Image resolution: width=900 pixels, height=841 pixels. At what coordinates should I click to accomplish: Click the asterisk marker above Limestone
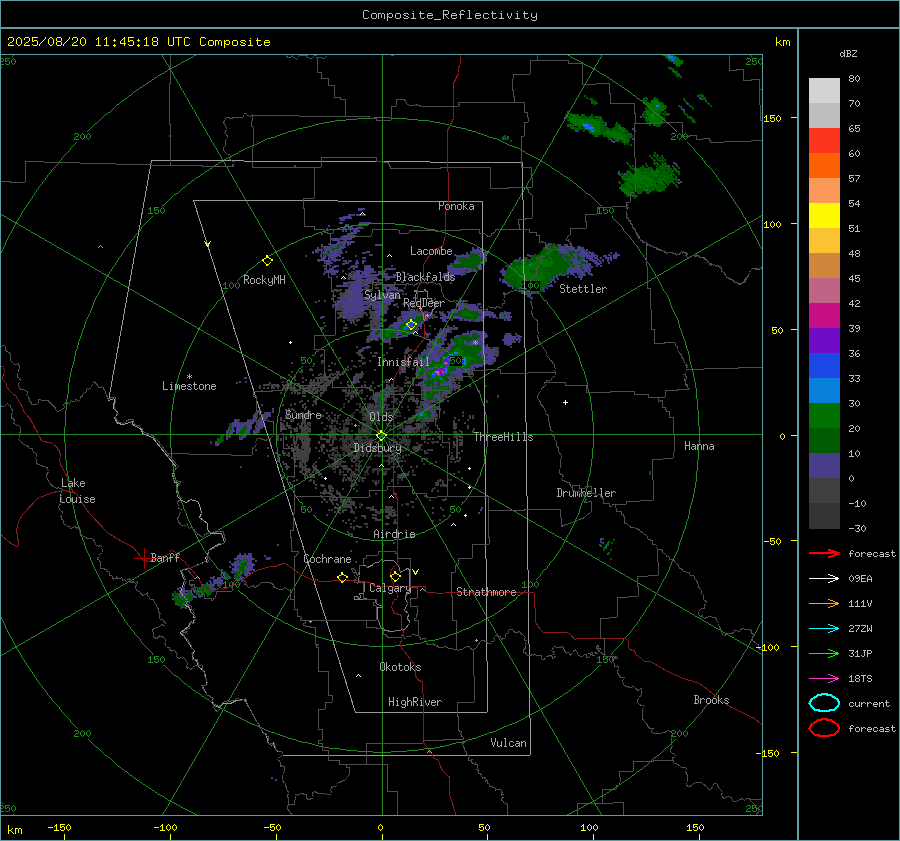(x=189, y=377)
